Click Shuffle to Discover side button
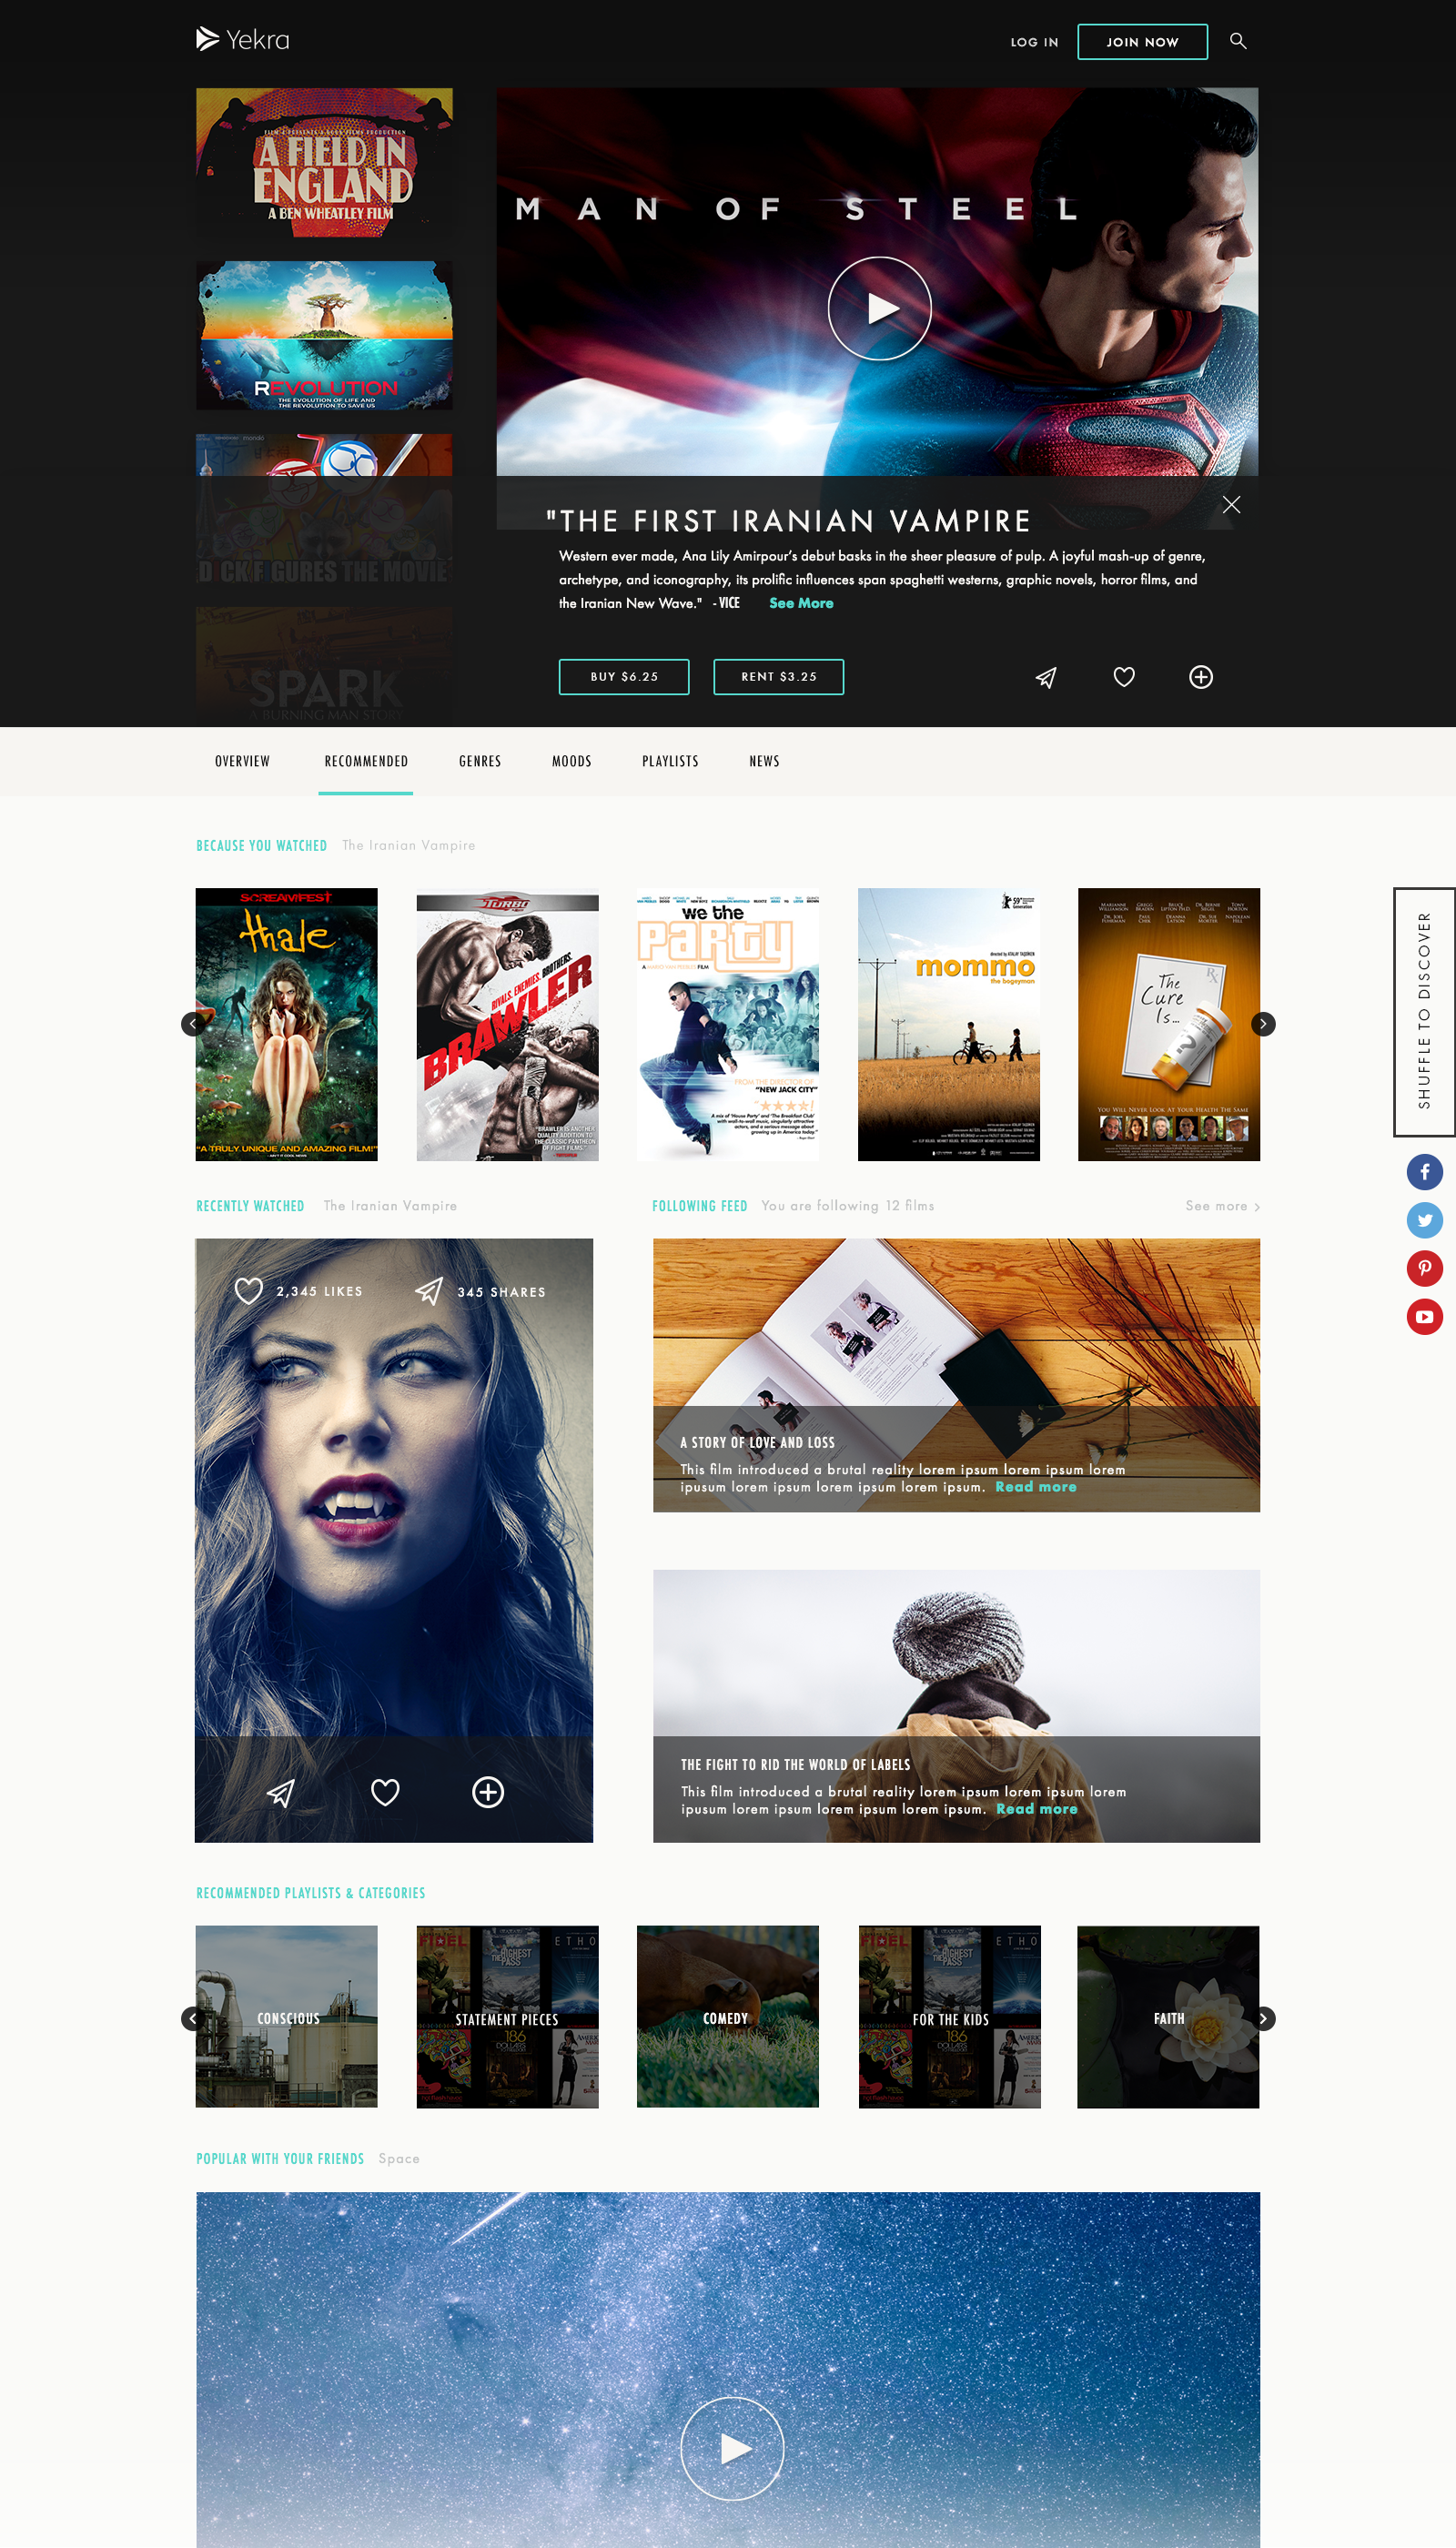Viewport: 1456px width, 2548px height. (1425, 1011)
